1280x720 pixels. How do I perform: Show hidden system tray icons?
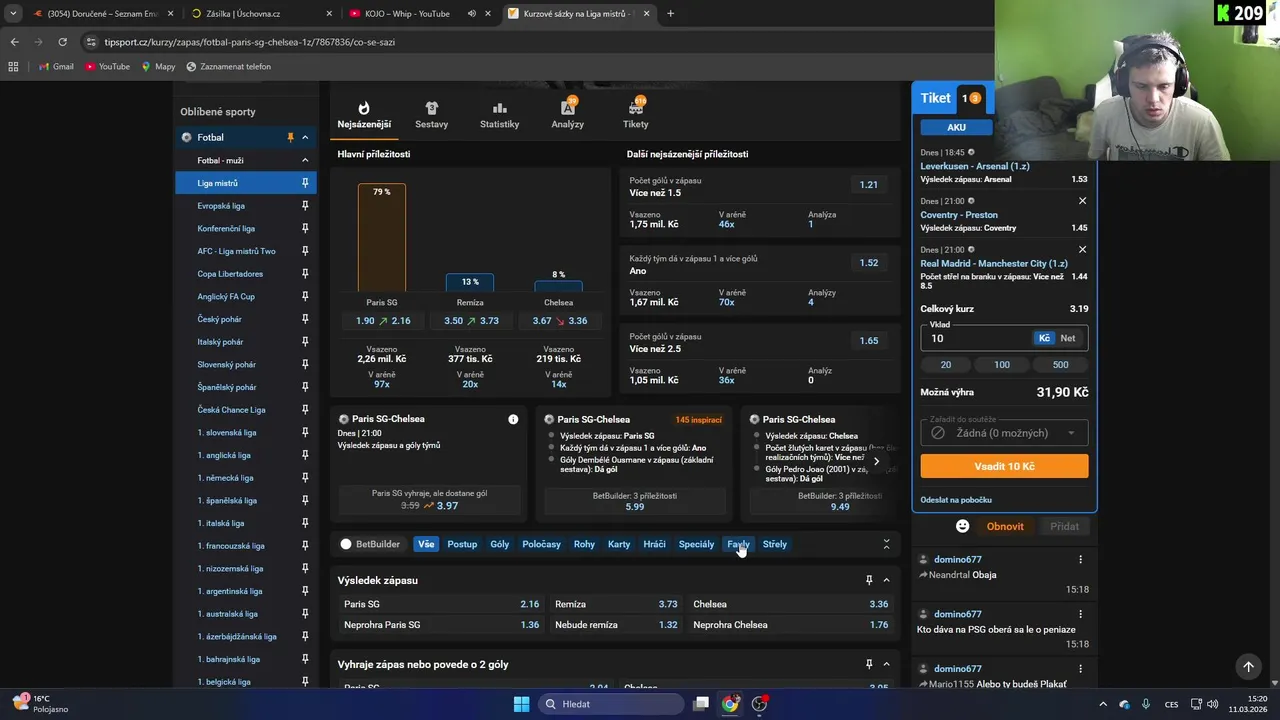1103,704
